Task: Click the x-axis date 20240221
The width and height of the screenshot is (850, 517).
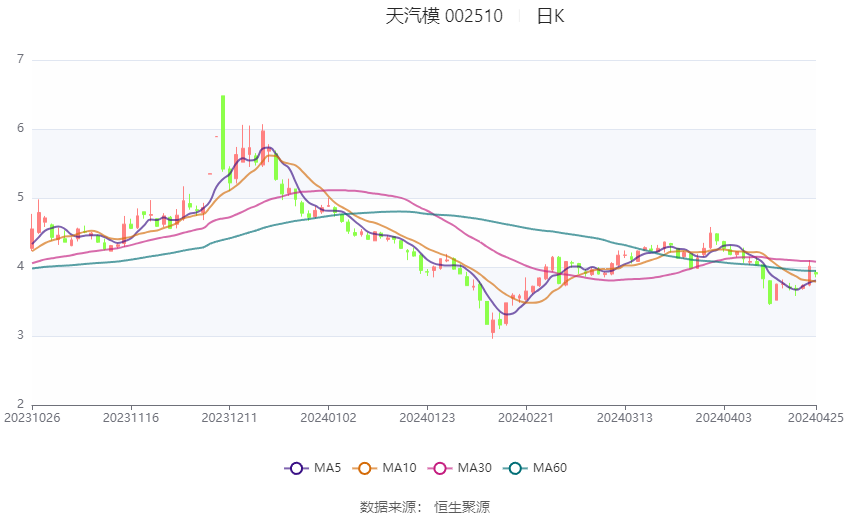Action: tap(526, 418)
